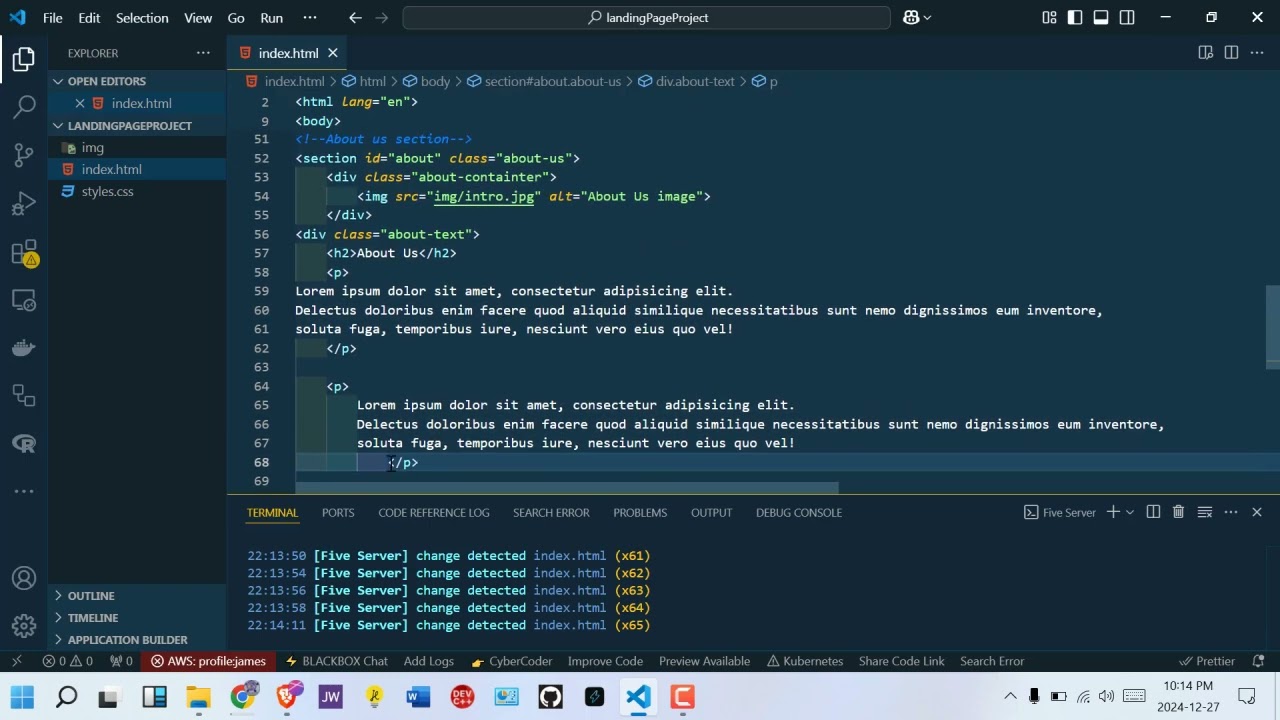Viewport: 1280px width, 720px height.
Task: Open the Selection menu
Action: (142, 18)
